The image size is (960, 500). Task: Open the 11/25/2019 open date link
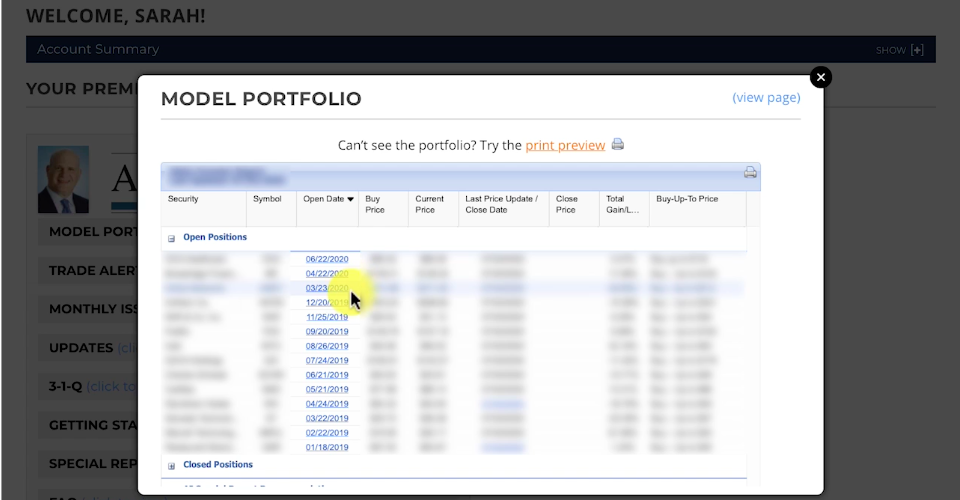(327, 317)
